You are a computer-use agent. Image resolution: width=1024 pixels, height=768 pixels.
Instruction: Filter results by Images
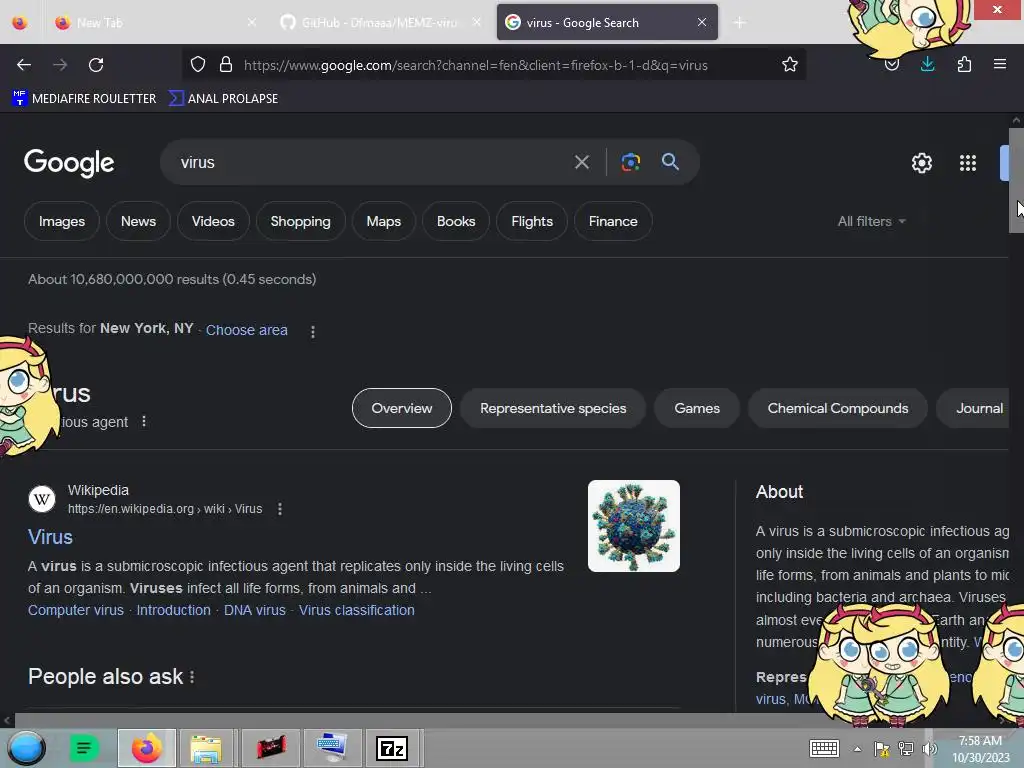tap(62, 221)
